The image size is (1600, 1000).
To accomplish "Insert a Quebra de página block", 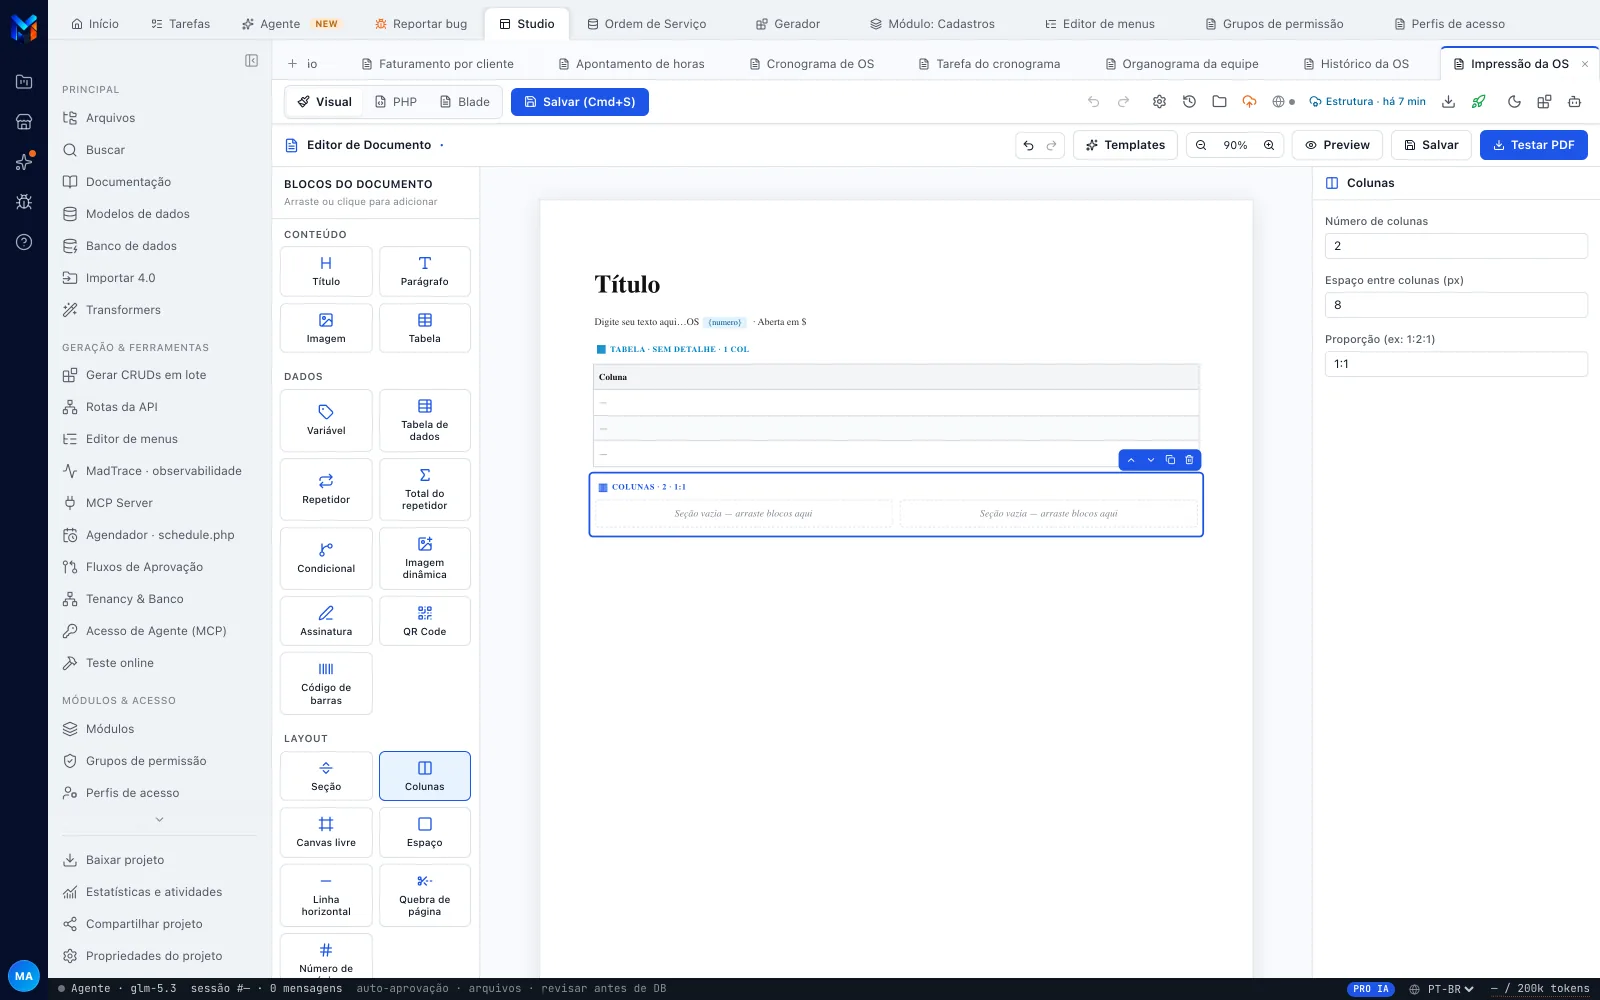I will click(x=425, y=895).
